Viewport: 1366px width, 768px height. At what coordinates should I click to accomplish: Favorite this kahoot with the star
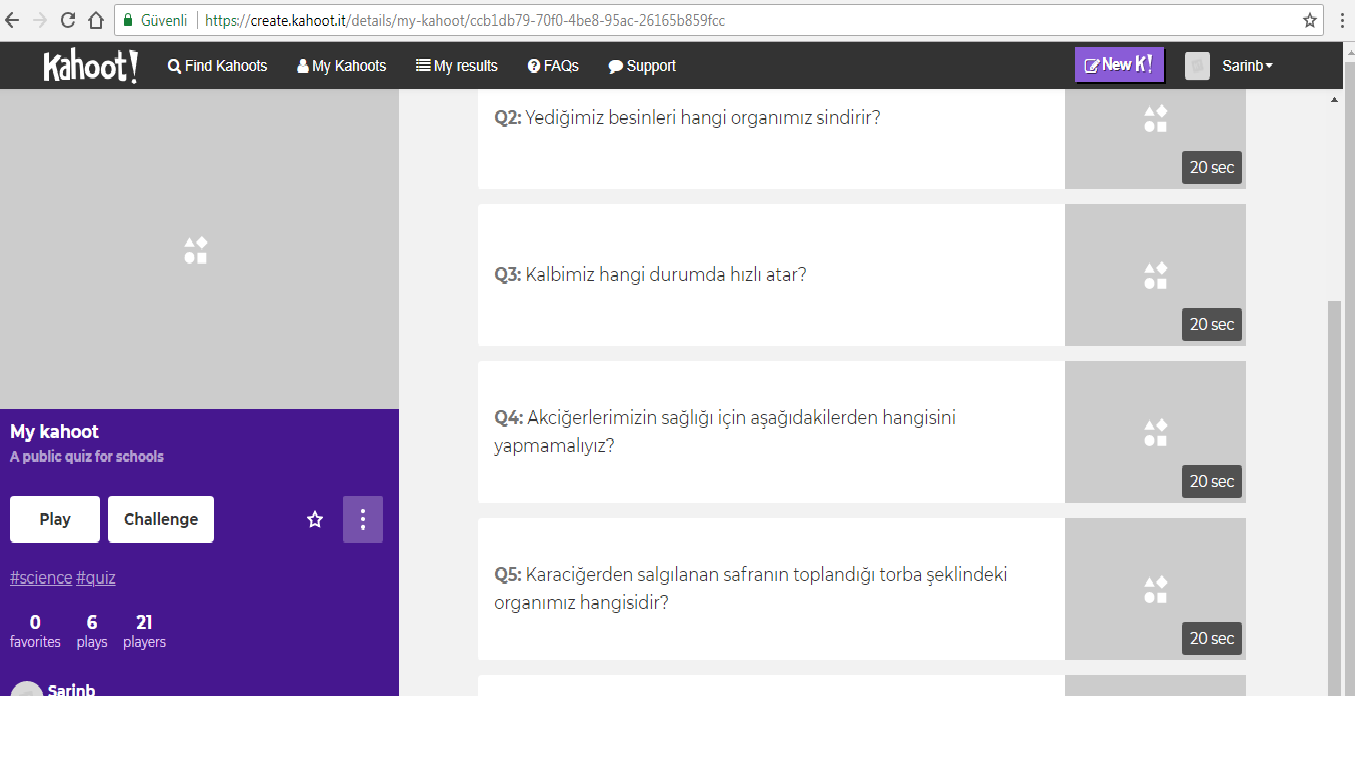click(315, 519)
